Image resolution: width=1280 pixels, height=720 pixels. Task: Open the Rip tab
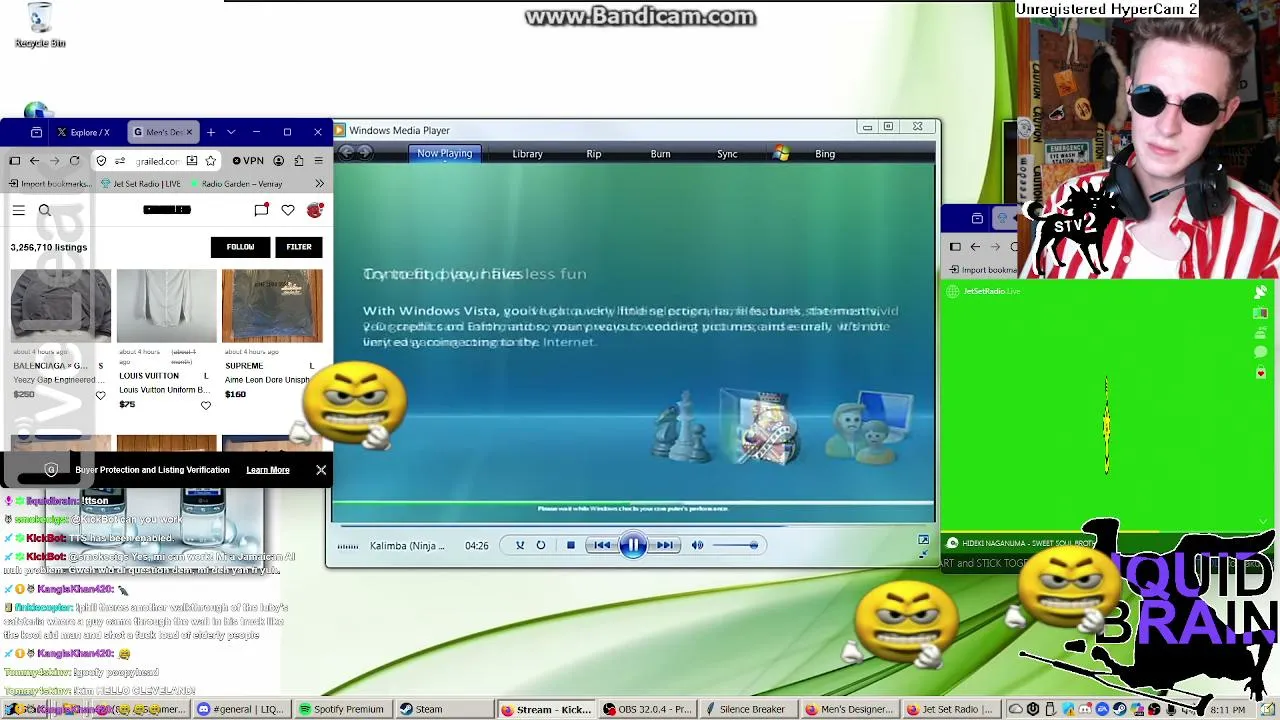tap(594, 154)
